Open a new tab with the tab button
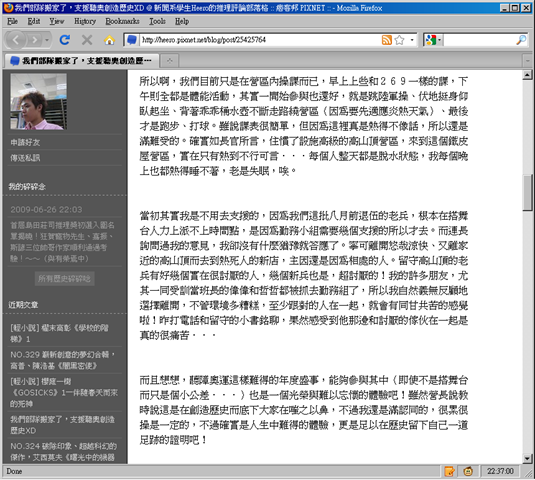Viewport: 535px width, 480px height. (x=170, y=61)
